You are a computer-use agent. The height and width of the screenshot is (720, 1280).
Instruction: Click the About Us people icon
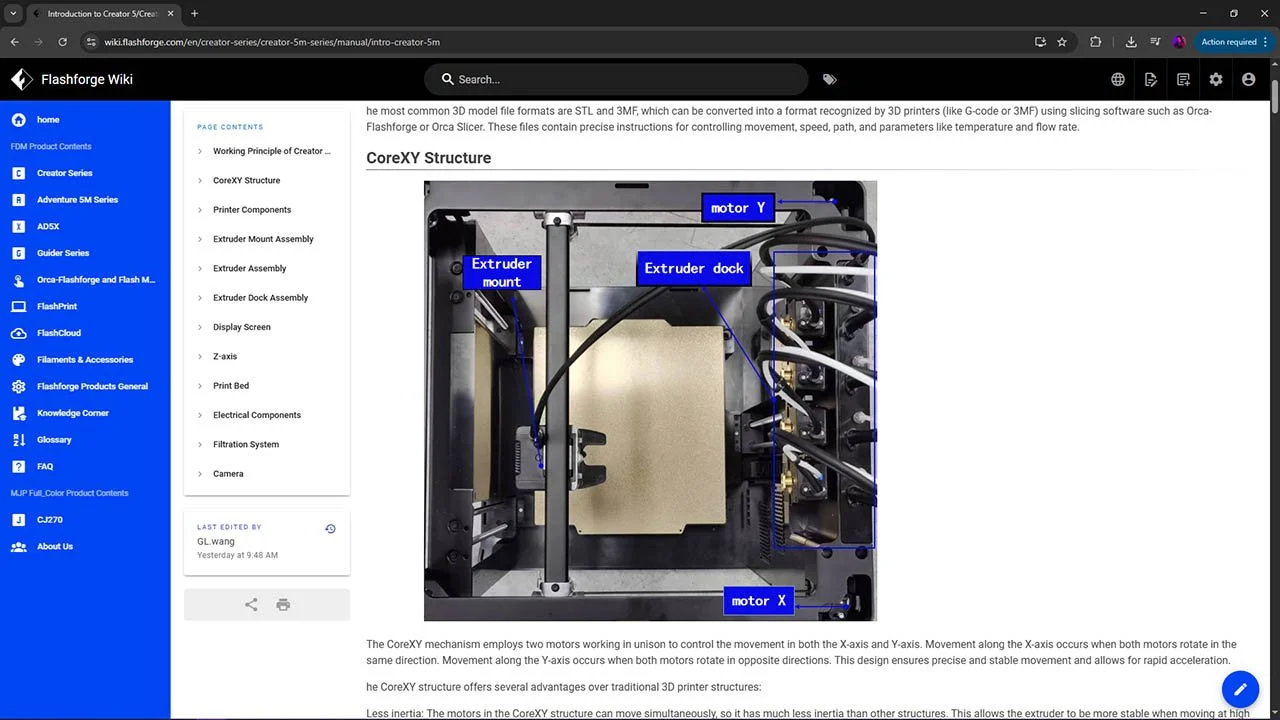(x=18, y=546)
